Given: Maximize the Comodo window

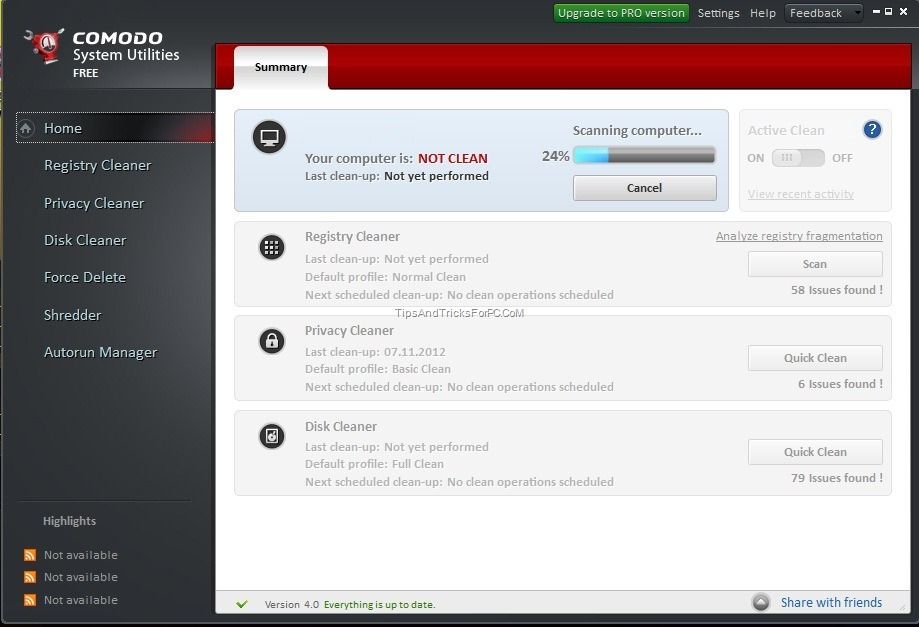Looking at the screenshot, I should tap(889, 11).
